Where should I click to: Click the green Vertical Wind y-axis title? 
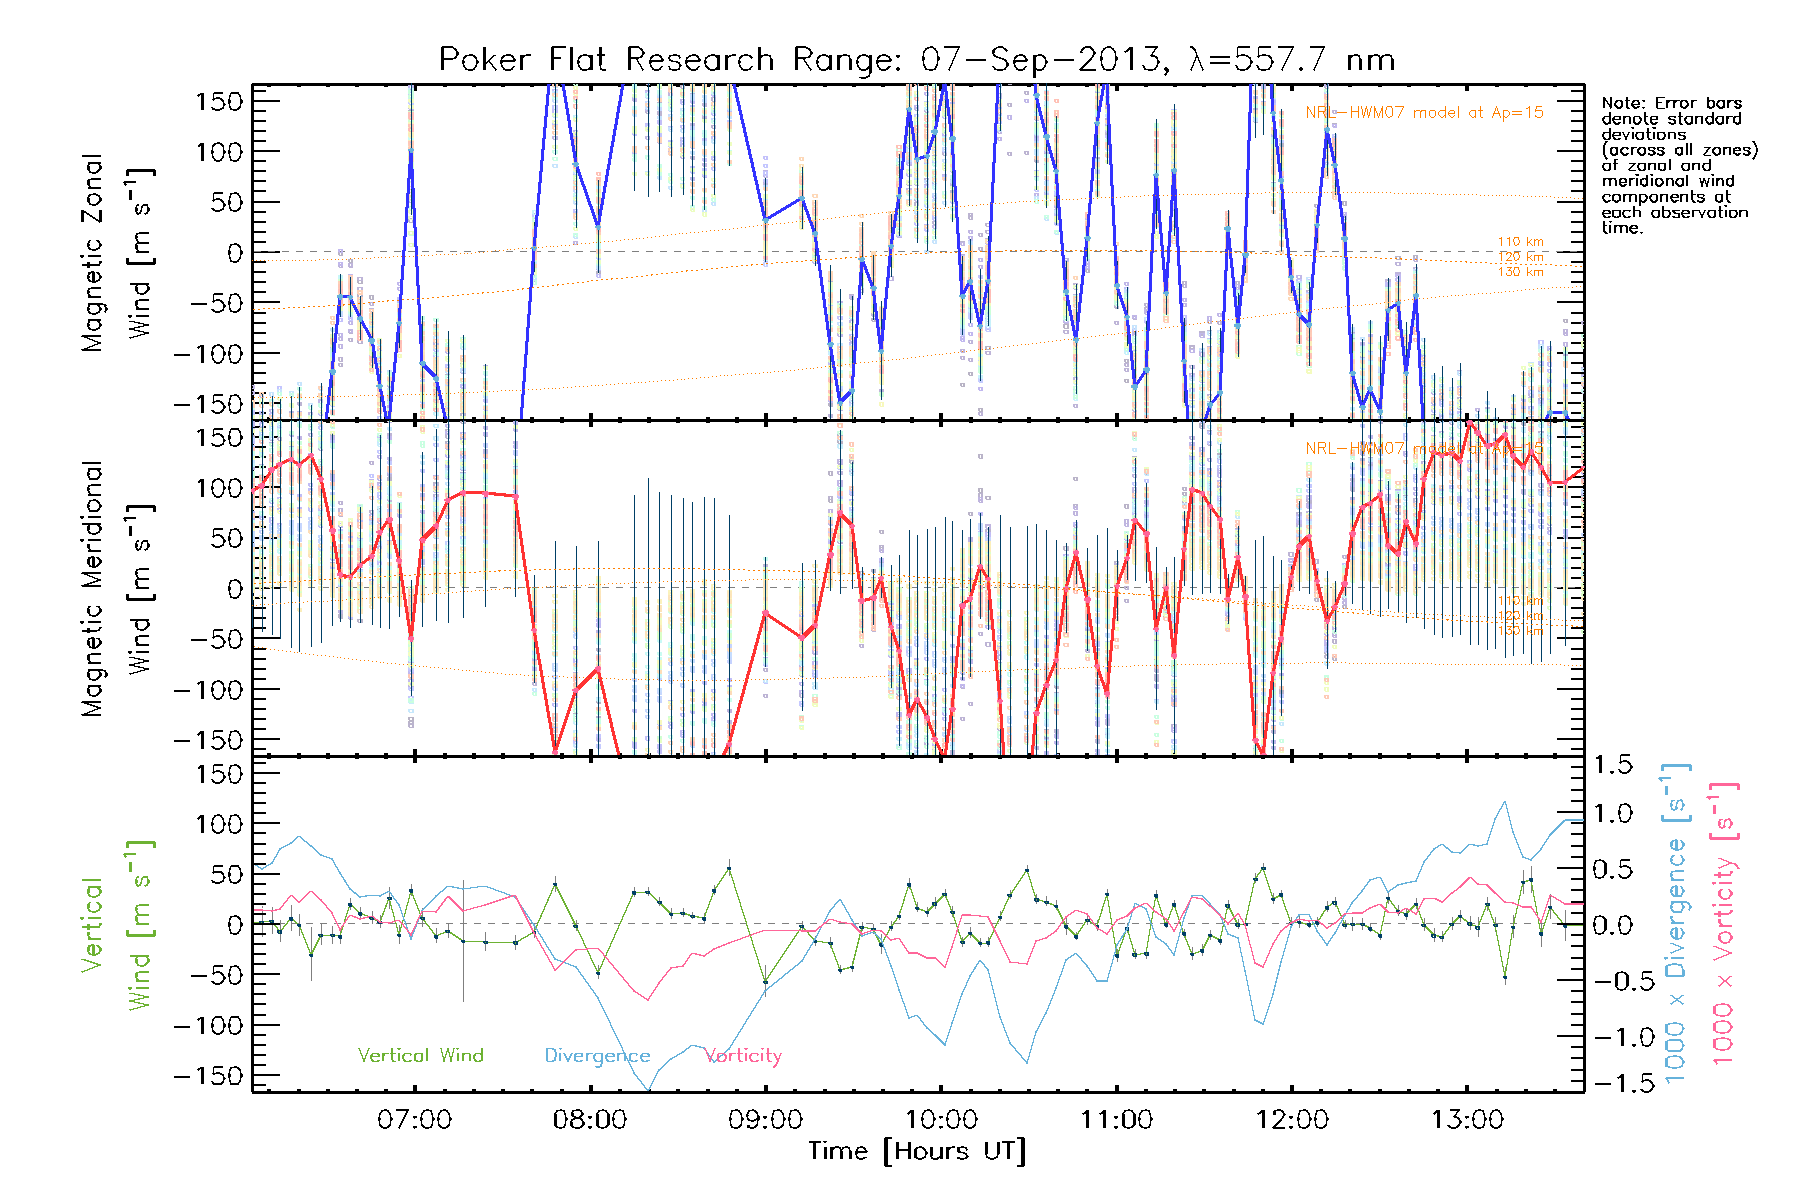[x=116, y=925]
